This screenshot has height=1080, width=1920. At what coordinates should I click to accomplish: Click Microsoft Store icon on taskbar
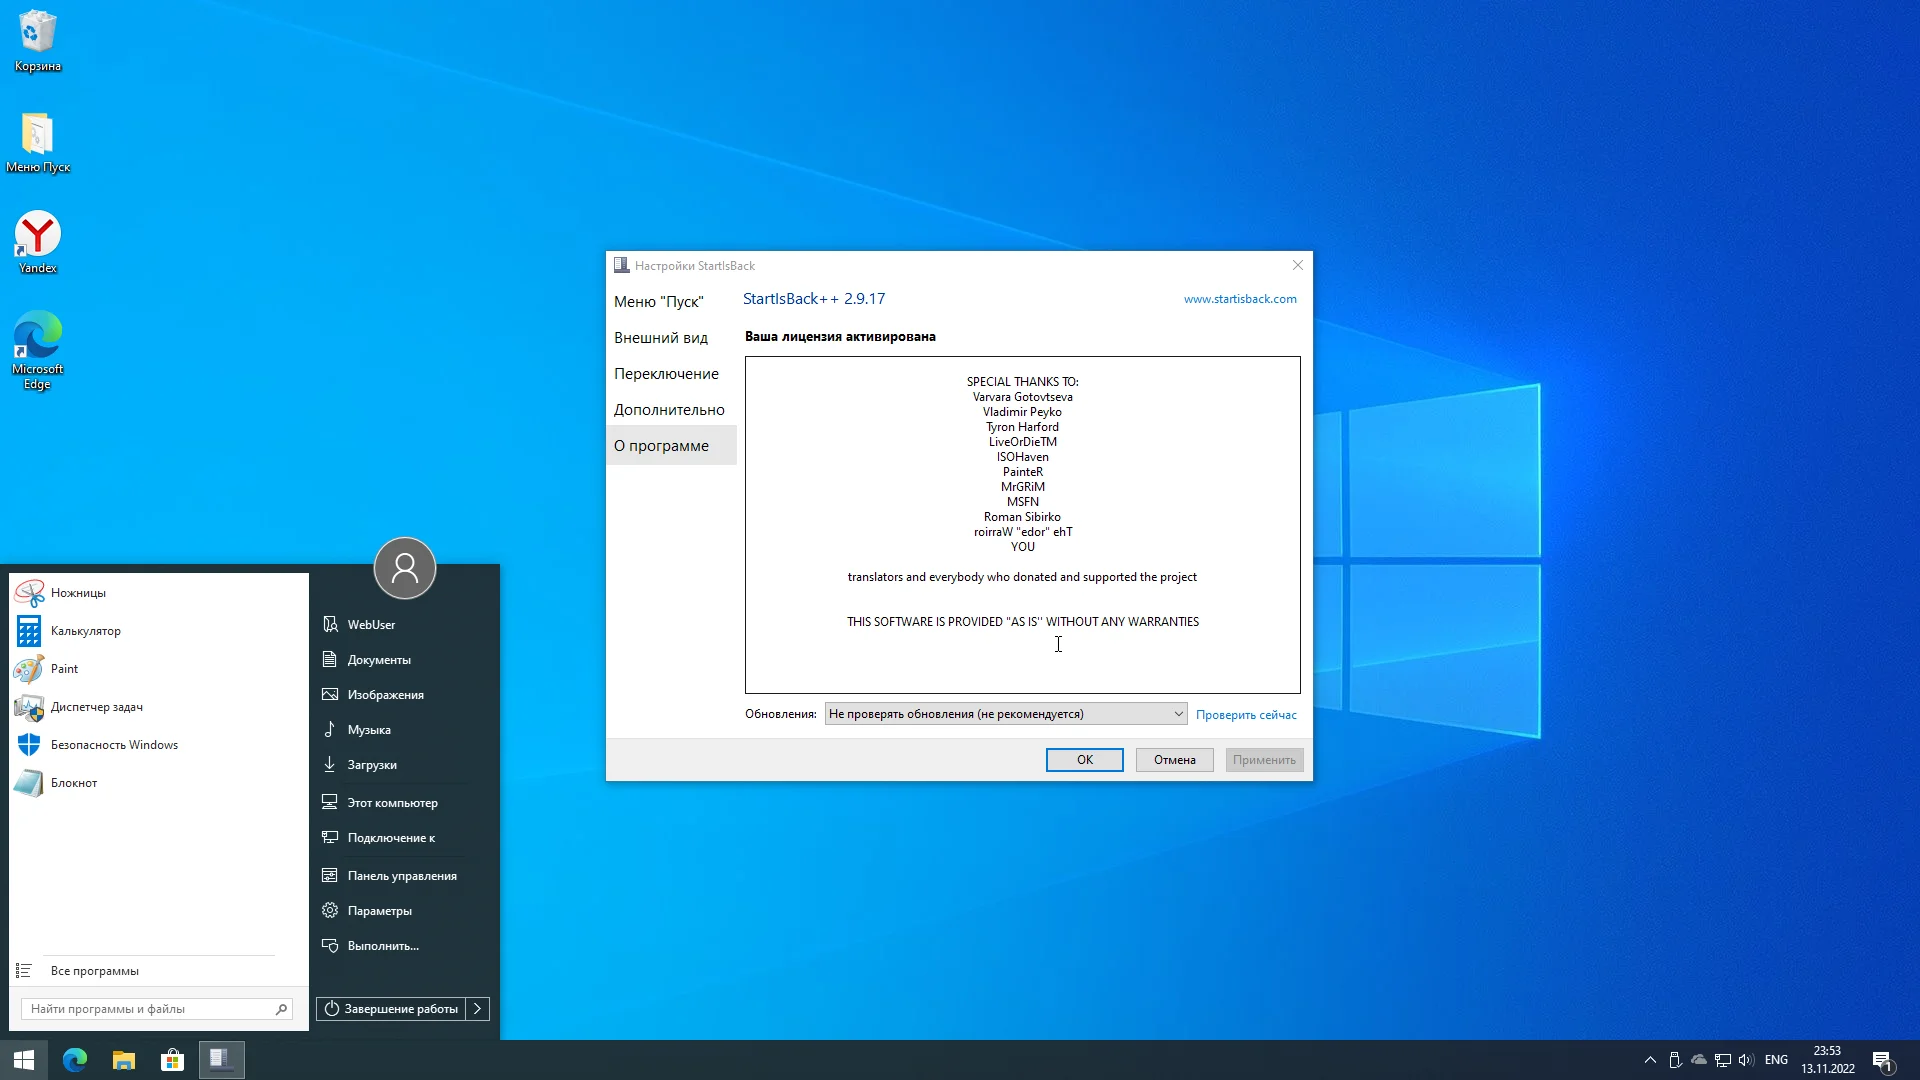tap(172, 1060)
